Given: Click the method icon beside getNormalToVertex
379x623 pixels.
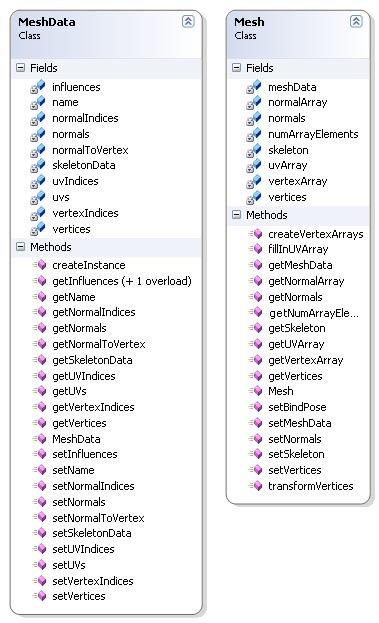Looking at the screenshot, I should [x=40, y=344].
